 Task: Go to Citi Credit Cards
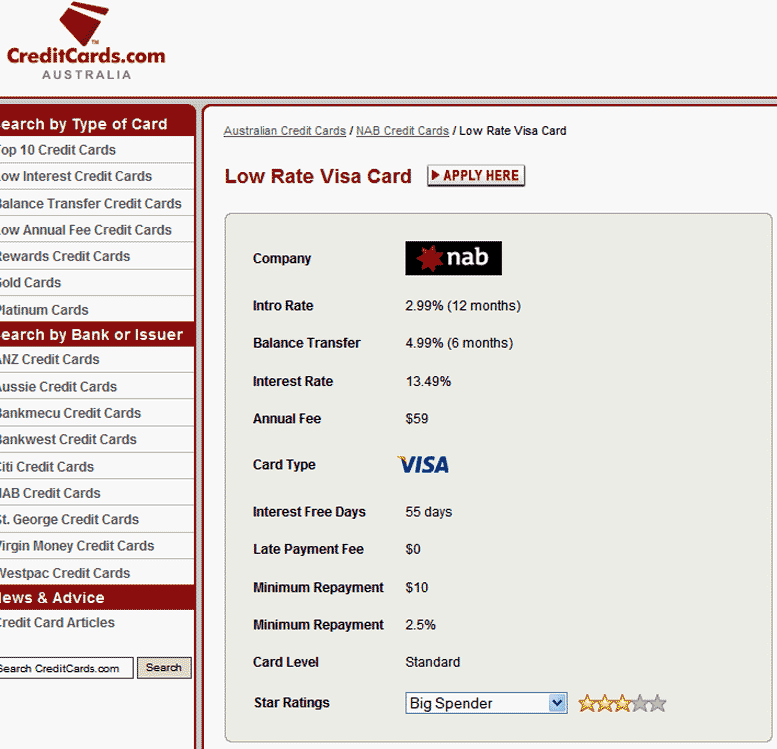click(x=47, y=466)
